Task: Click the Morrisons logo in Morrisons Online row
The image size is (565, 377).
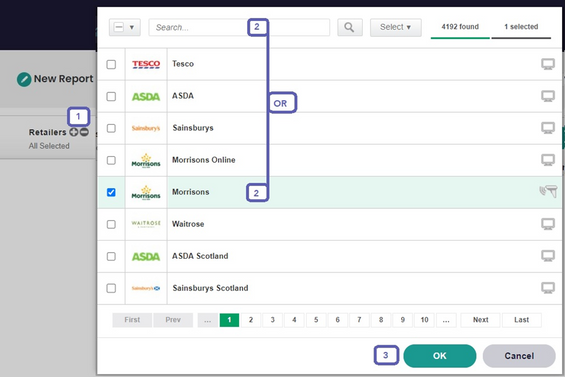Action: (146, 160)
